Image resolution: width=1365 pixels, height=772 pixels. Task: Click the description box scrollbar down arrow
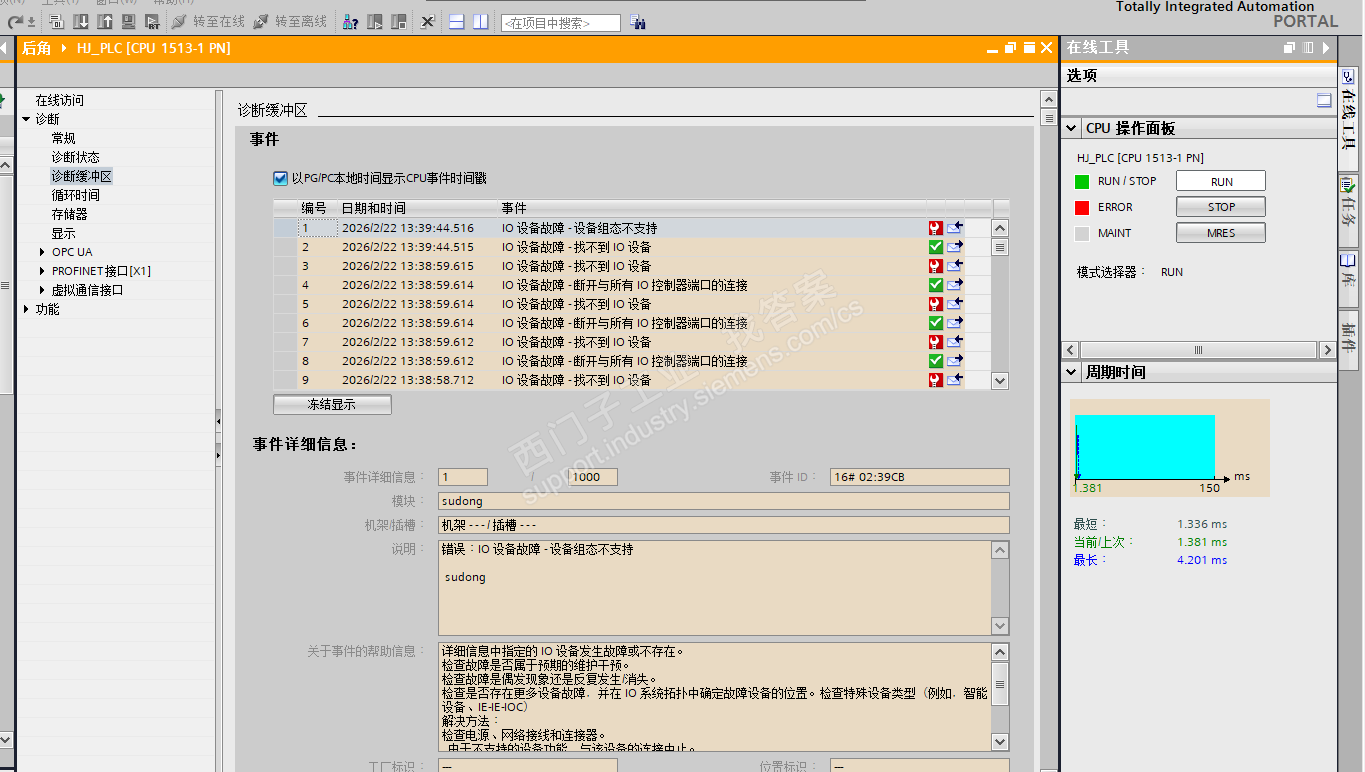point(1000,626)
